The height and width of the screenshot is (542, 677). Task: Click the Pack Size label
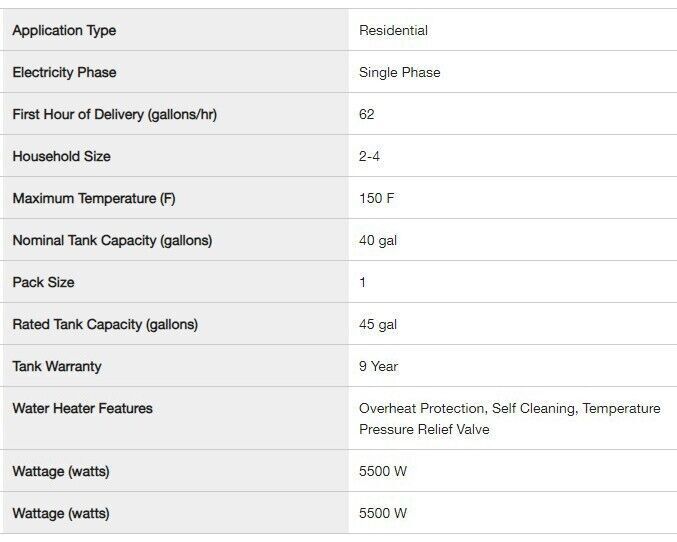43,282
